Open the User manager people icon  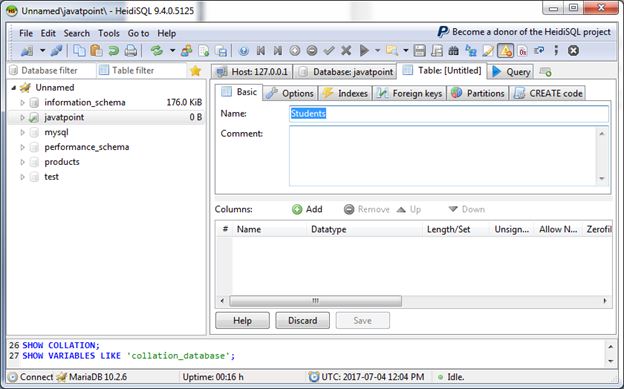[x=186, y=51]
